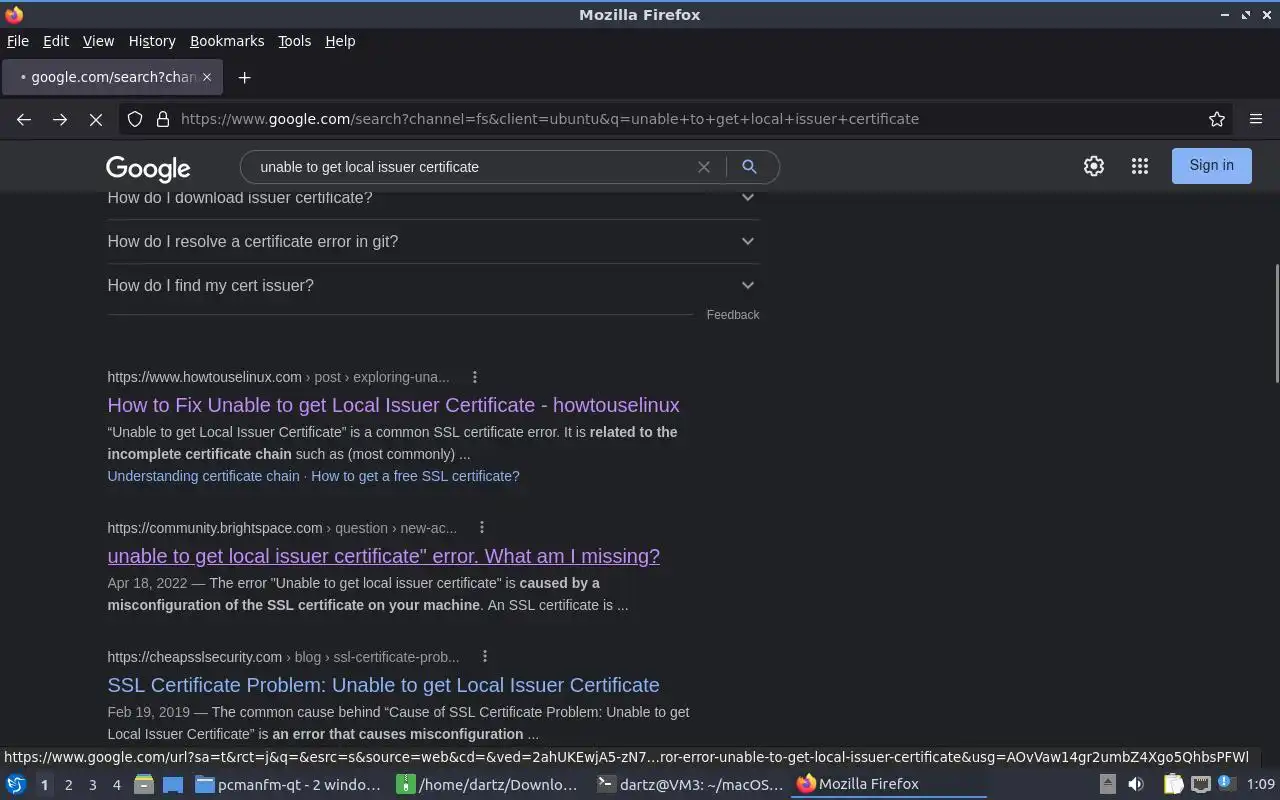Expand "How do I resolve a certificate error in git?"
The height and width of the screenshot is (800, 1280).
click(432, 241)
